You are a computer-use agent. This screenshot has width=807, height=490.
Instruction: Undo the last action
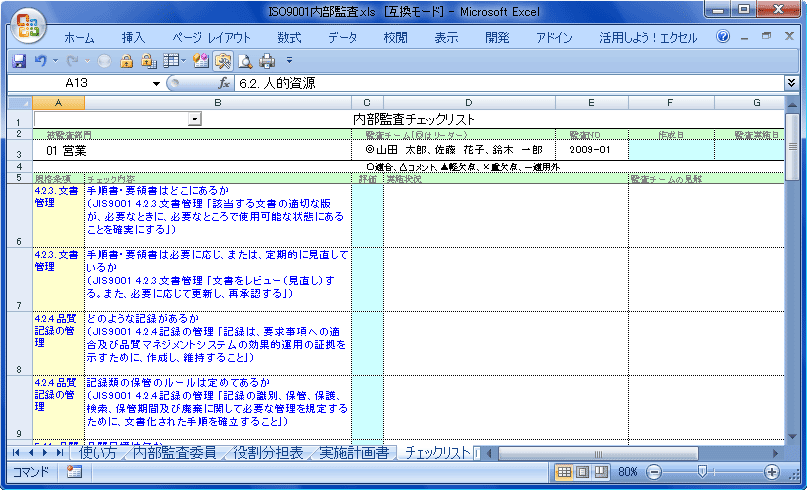click(40, 61)
